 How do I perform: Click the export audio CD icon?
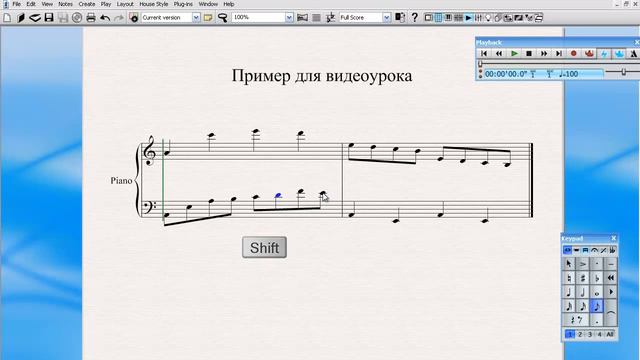click(77, 18)
